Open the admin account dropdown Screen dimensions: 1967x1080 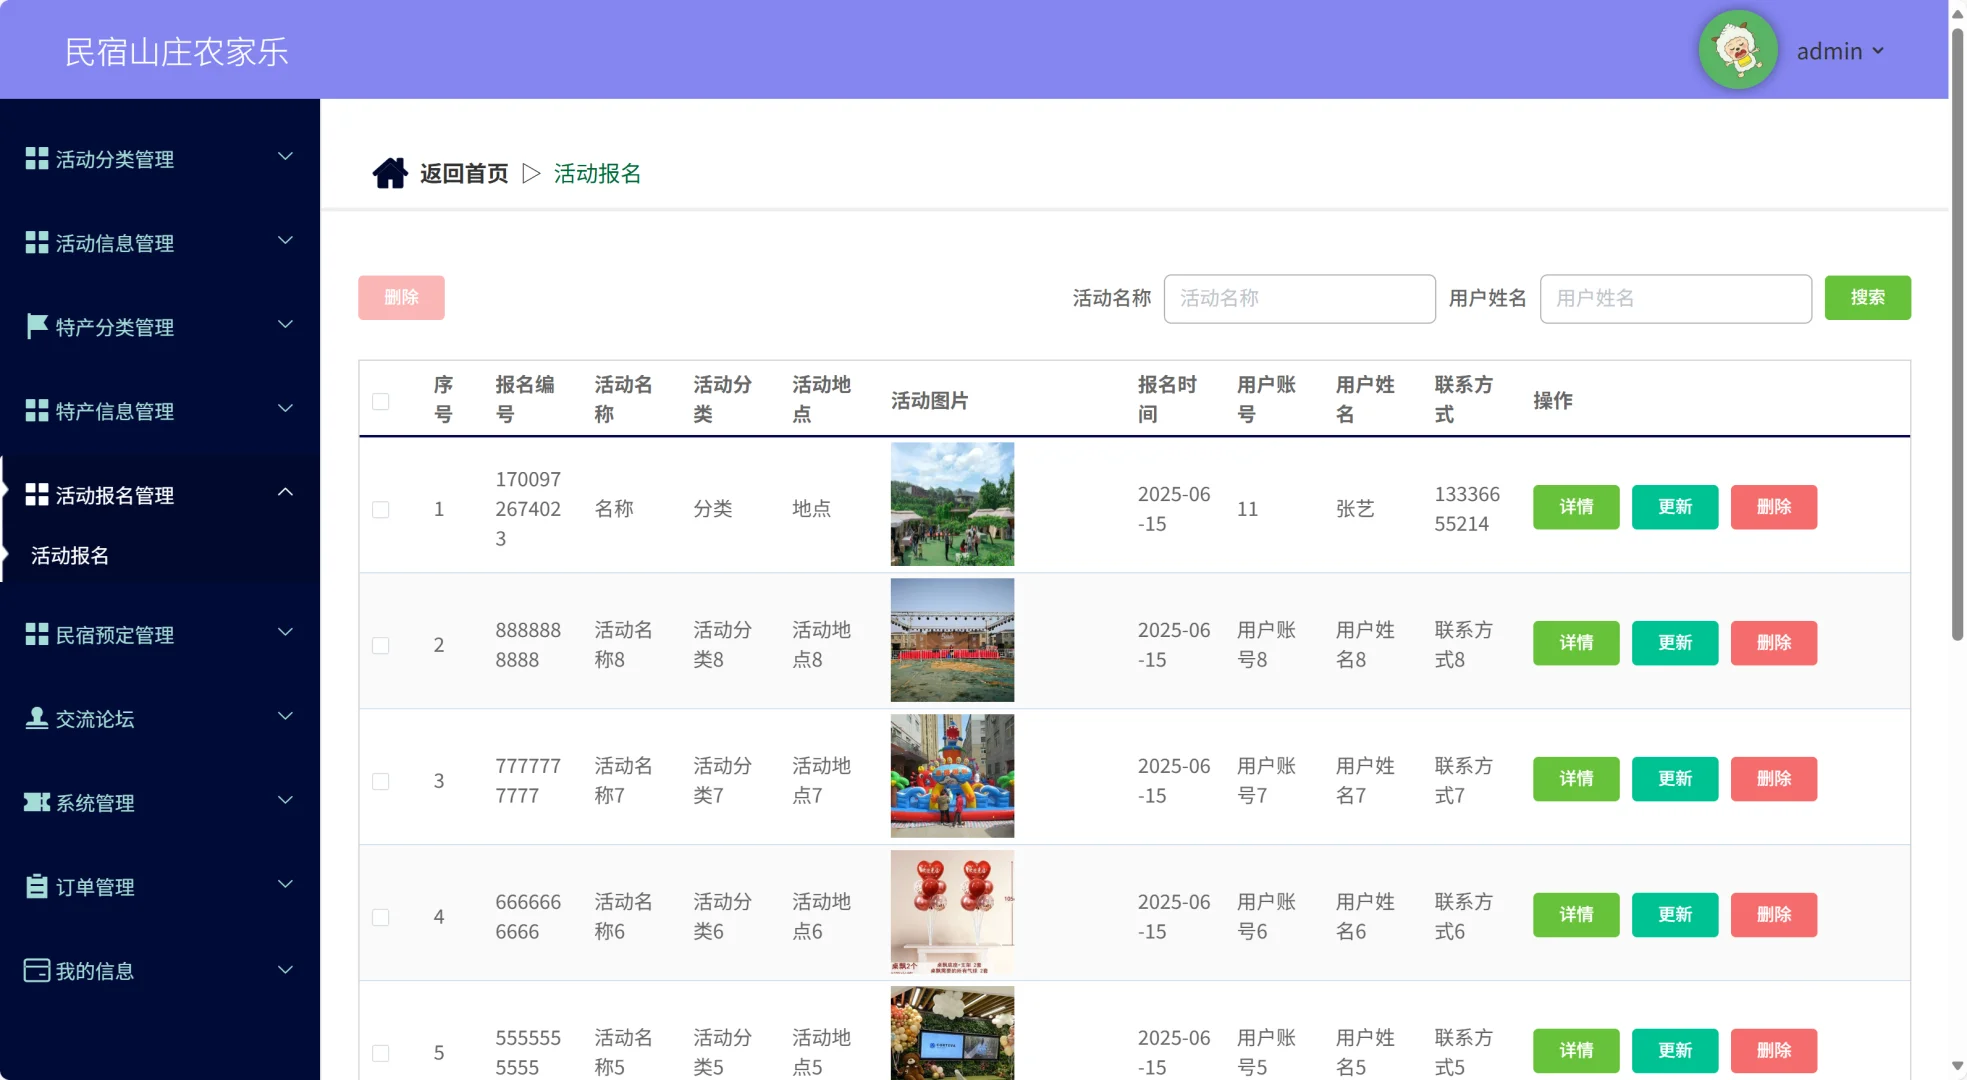click(1840, 50)
